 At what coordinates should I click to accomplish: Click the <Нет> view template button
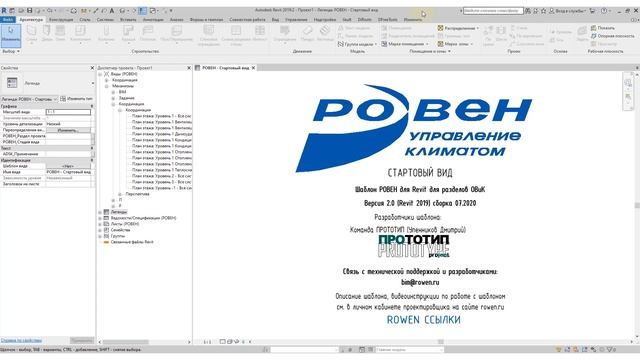pyautogui.click(x=68, y=166)
